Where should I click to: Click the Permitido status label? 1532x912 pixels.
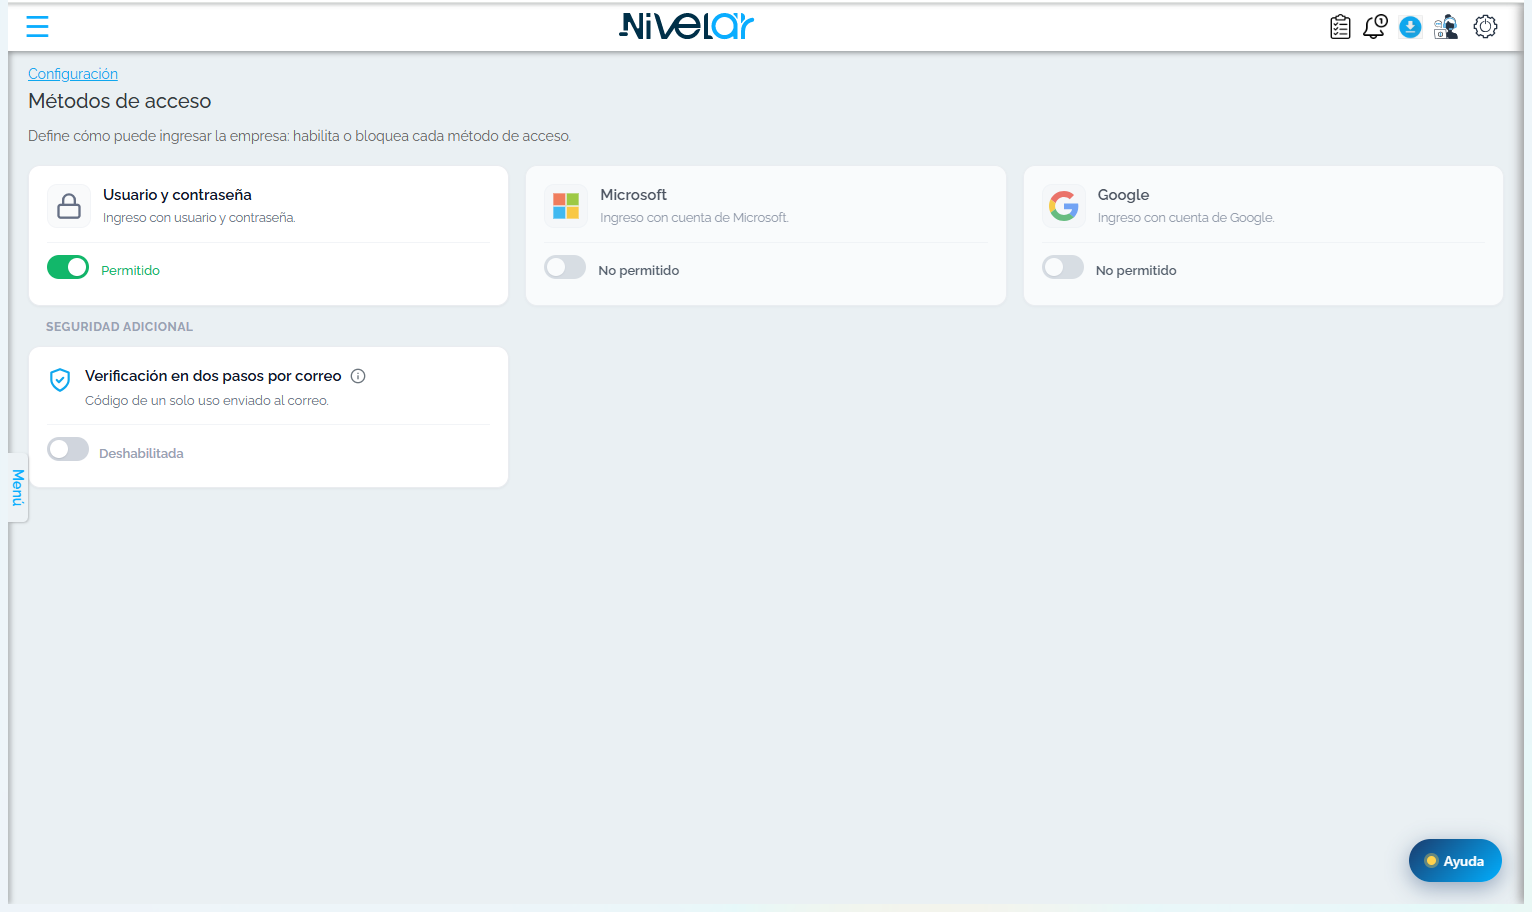pos(130,270)
